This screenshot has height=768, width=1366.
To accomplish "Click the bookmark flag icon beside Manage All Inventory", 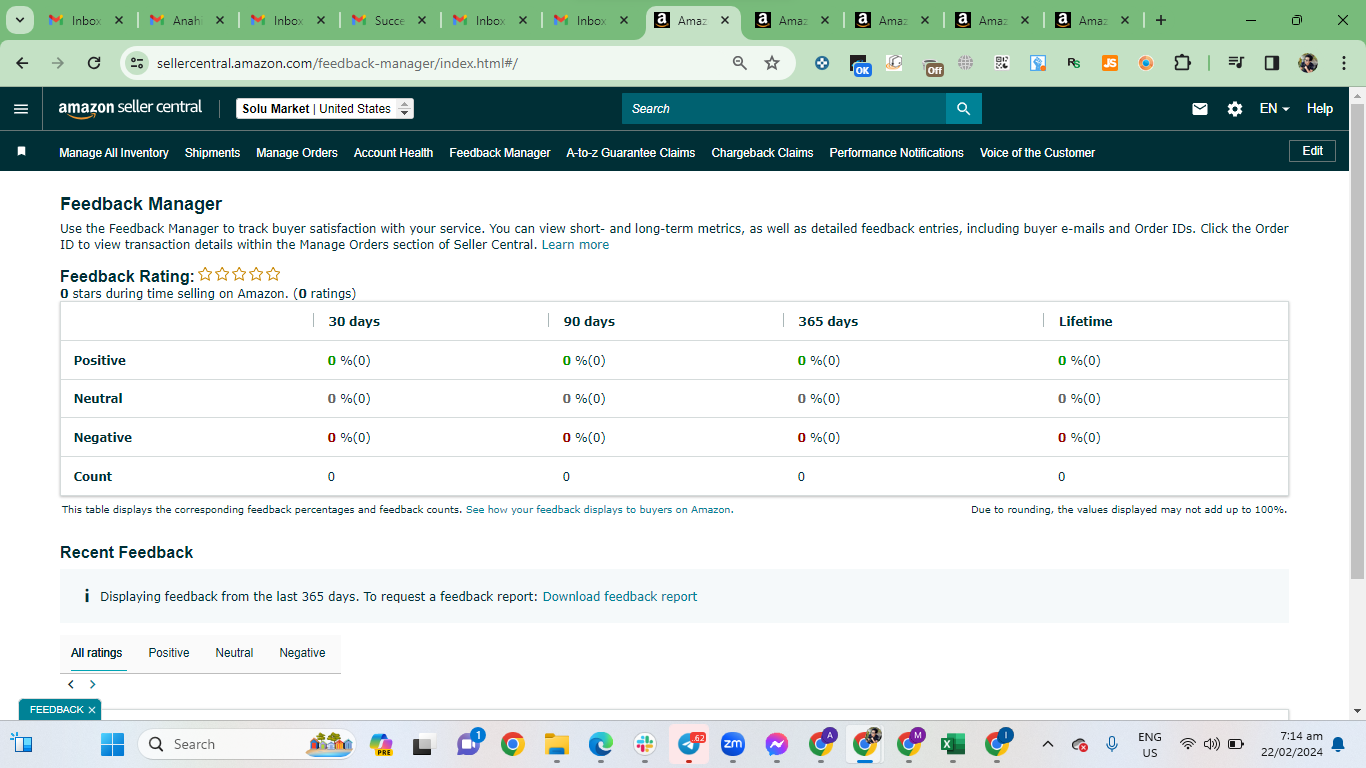I will pyautogui.click(x=21, y=152).
